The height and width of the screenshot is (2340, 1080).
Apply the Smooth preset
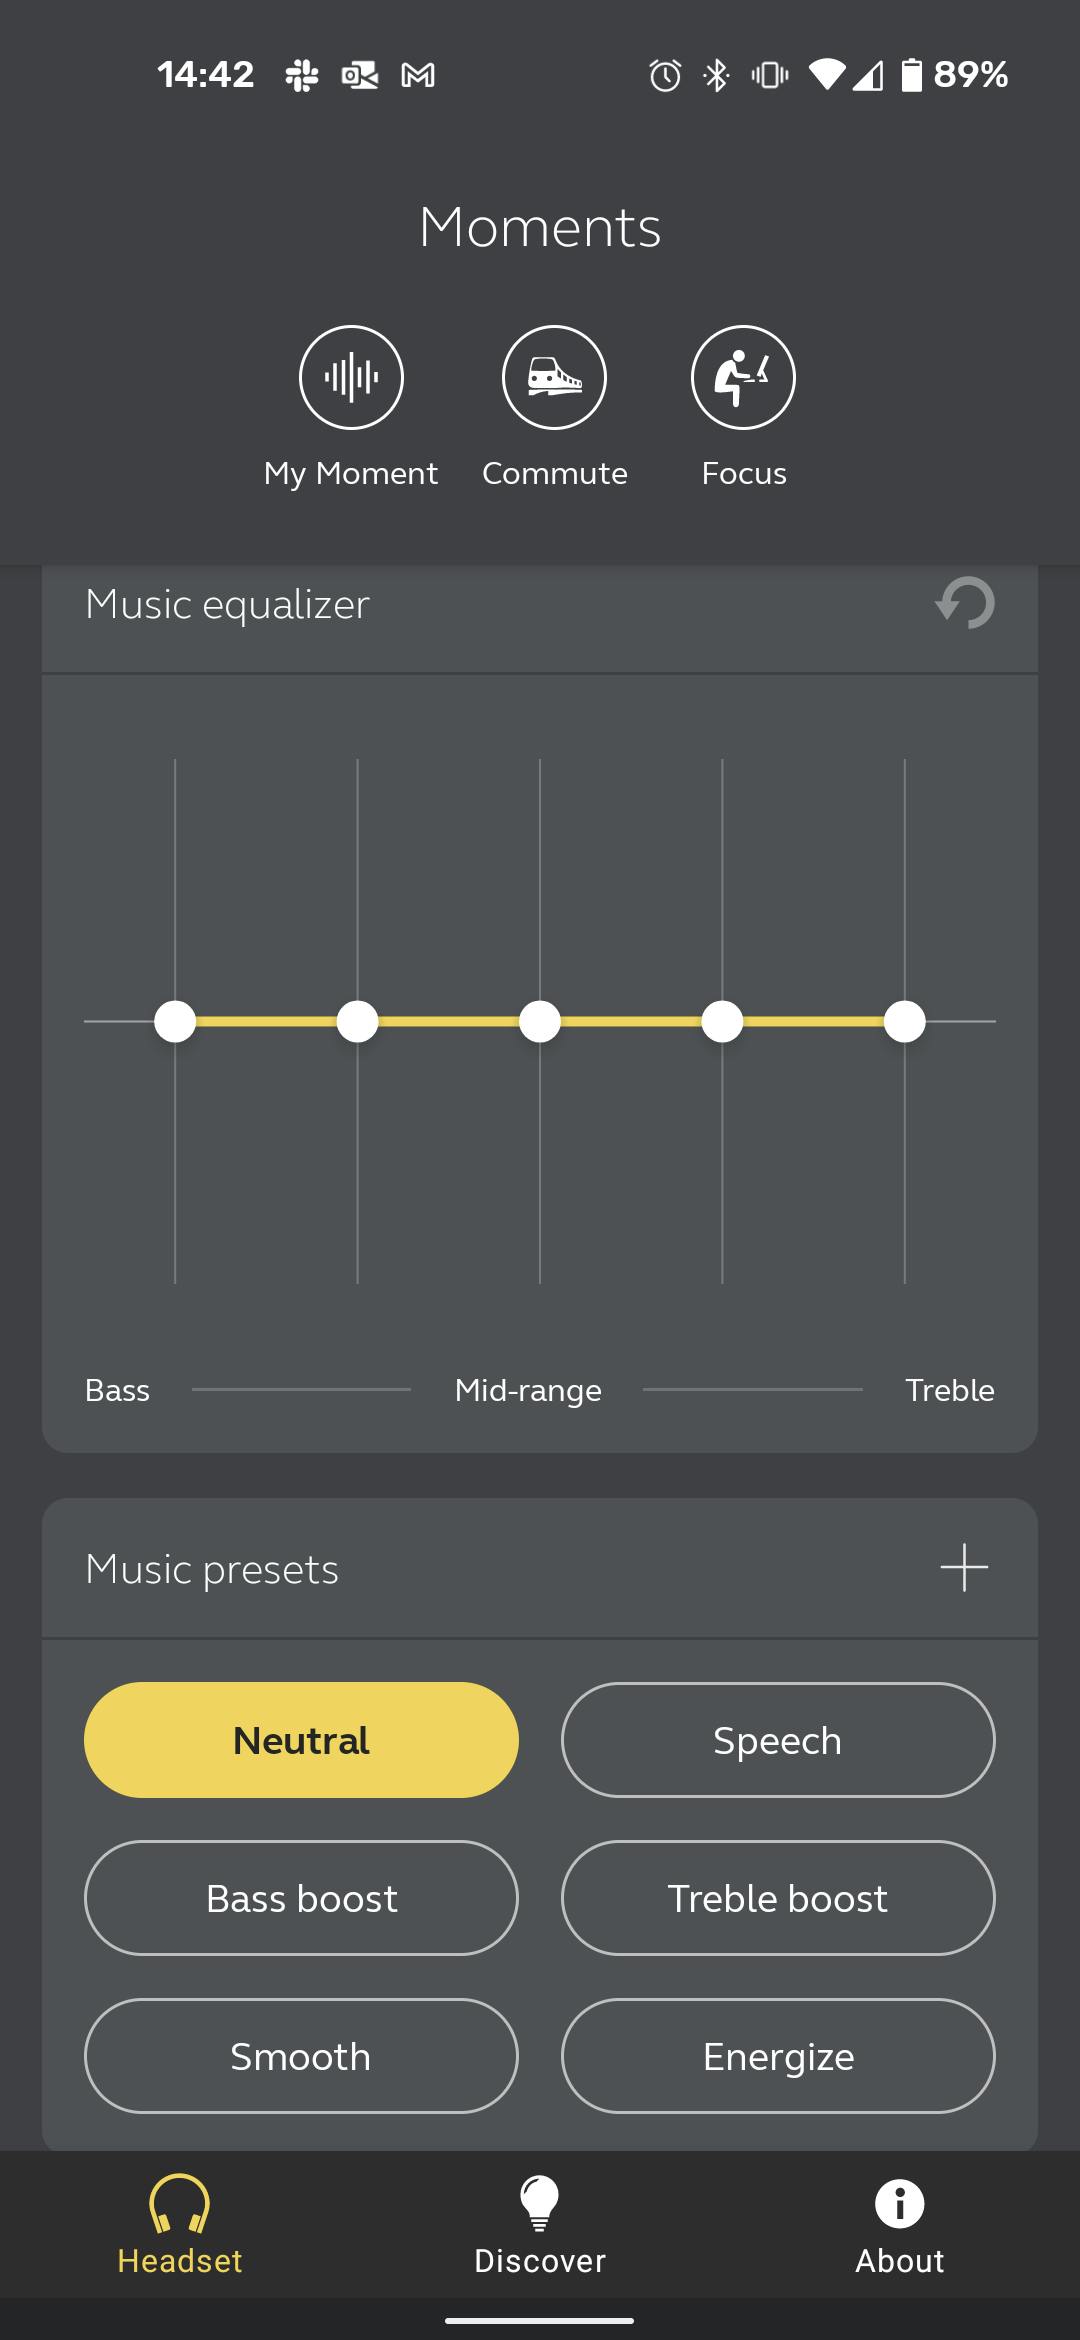click(301, 2056)
